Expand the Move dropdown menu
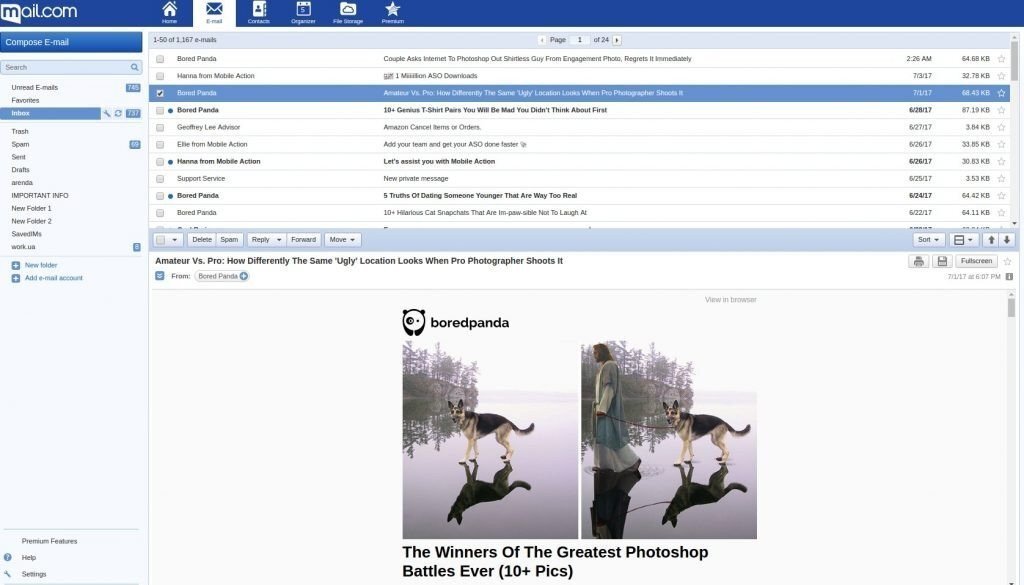 (x=342, y=240)
